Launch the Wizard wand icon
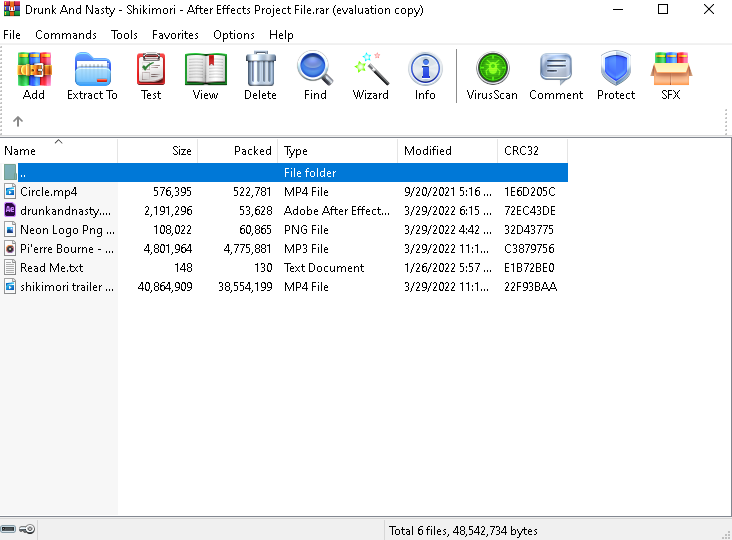Screen dimensions: 732x540 coord(371,70)
